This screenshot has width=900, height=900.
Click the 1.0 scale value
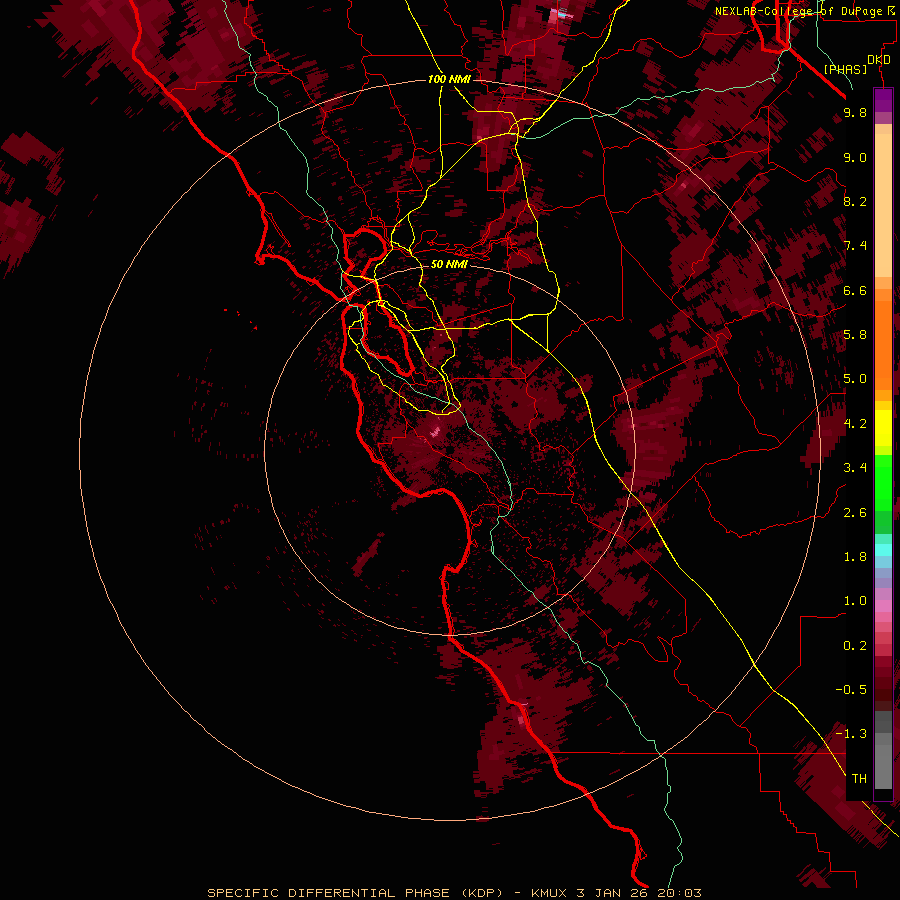point(855,601)
